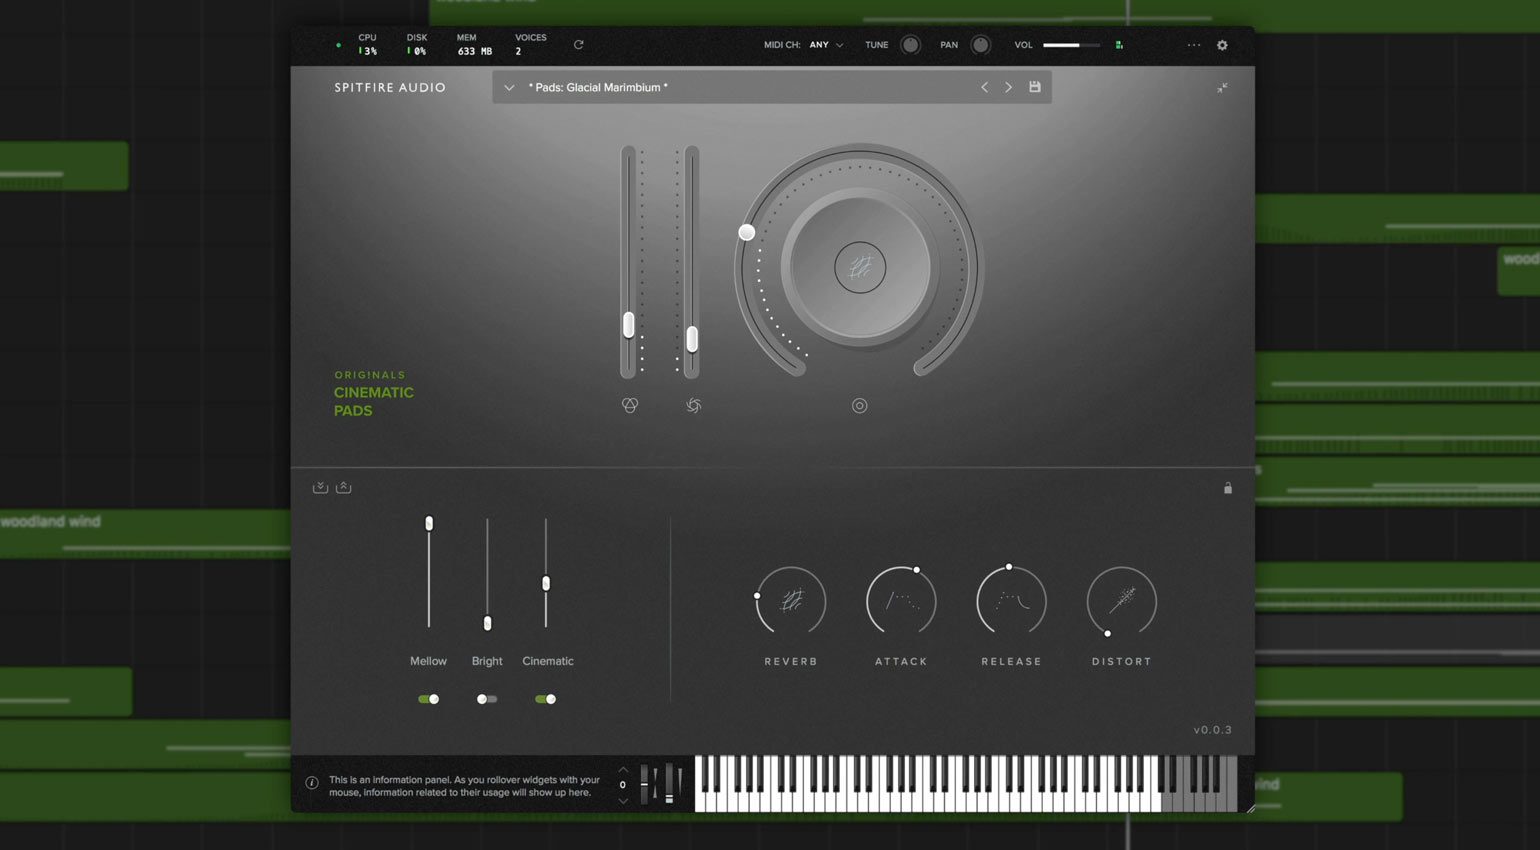Click the Cinematic Pads title
1540x850 pixels.
coord(374,401)
